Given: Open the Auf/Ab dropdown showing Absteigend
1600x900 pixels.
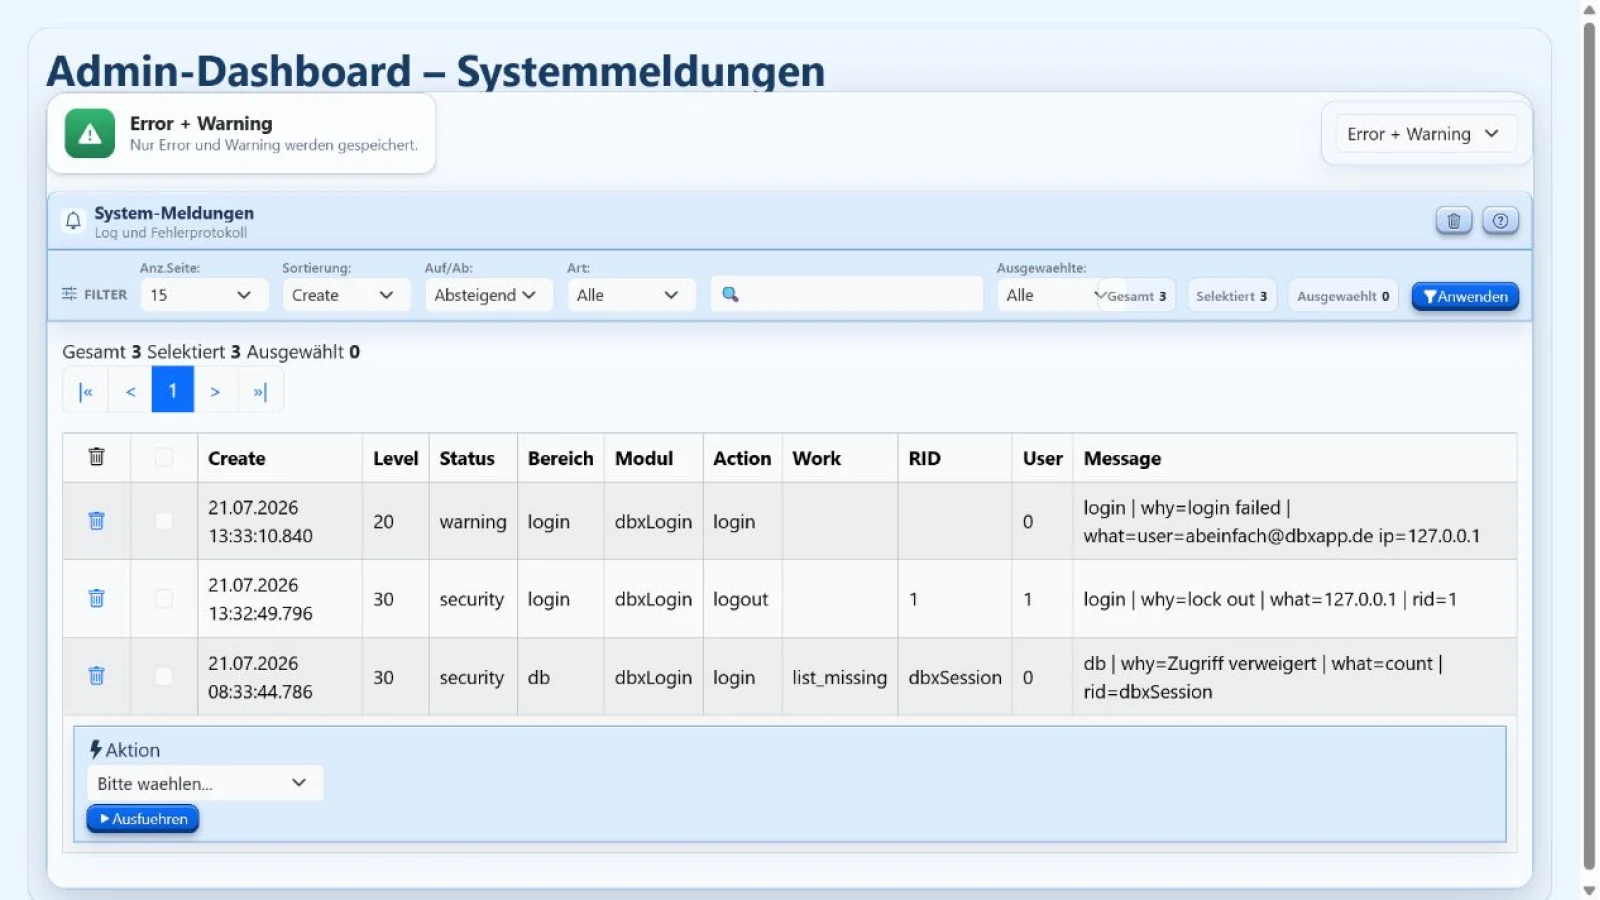Looking at the screenshot, I should (488, 295).
